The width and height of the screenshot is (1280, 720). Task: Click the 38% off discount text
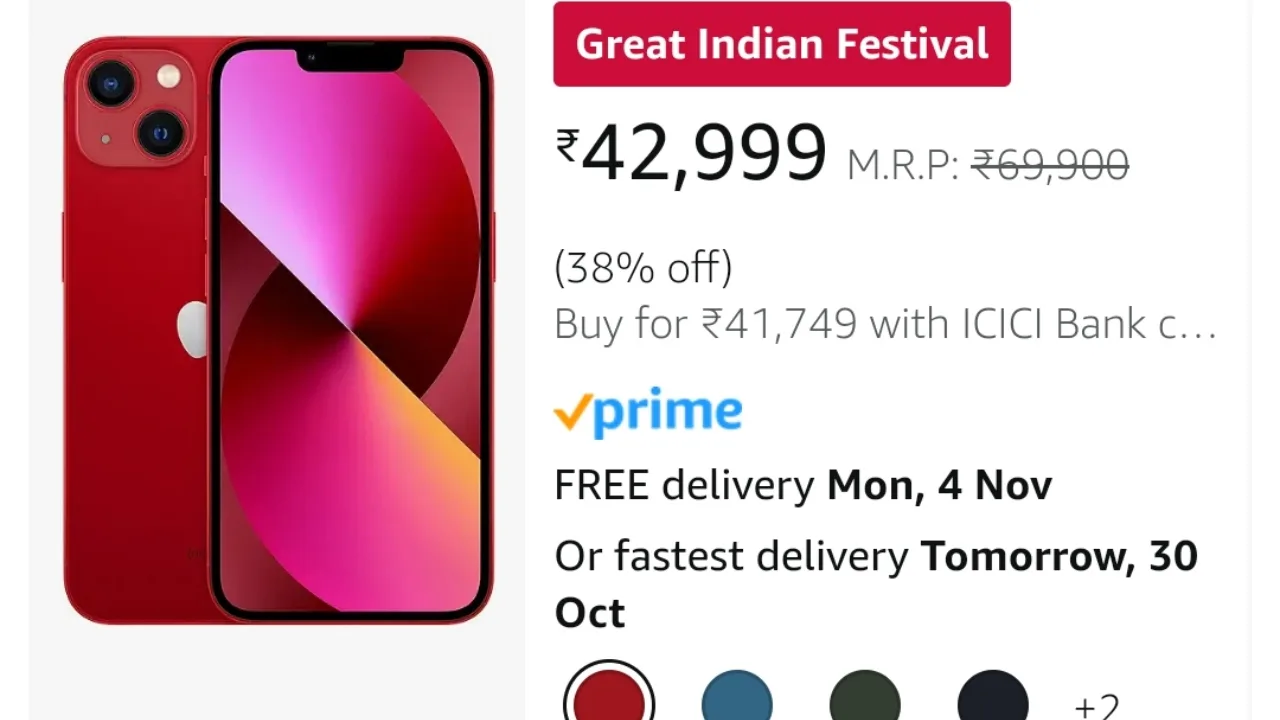click(x=643, y=268)
